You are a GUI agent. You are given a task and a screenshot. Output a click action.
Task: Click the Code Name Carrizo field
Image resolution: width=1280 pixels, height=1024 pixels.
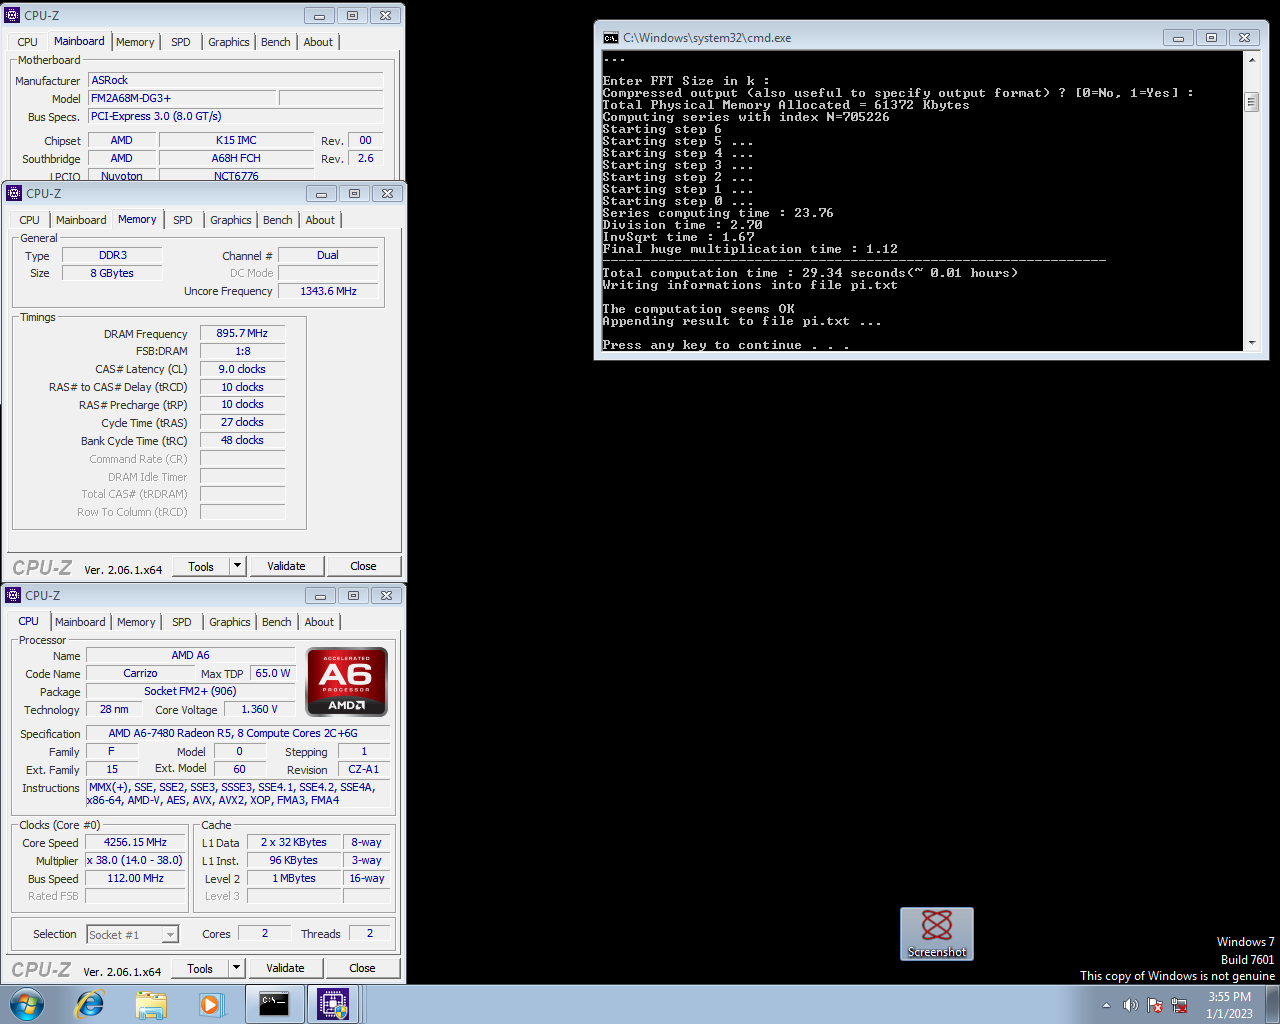140,673
